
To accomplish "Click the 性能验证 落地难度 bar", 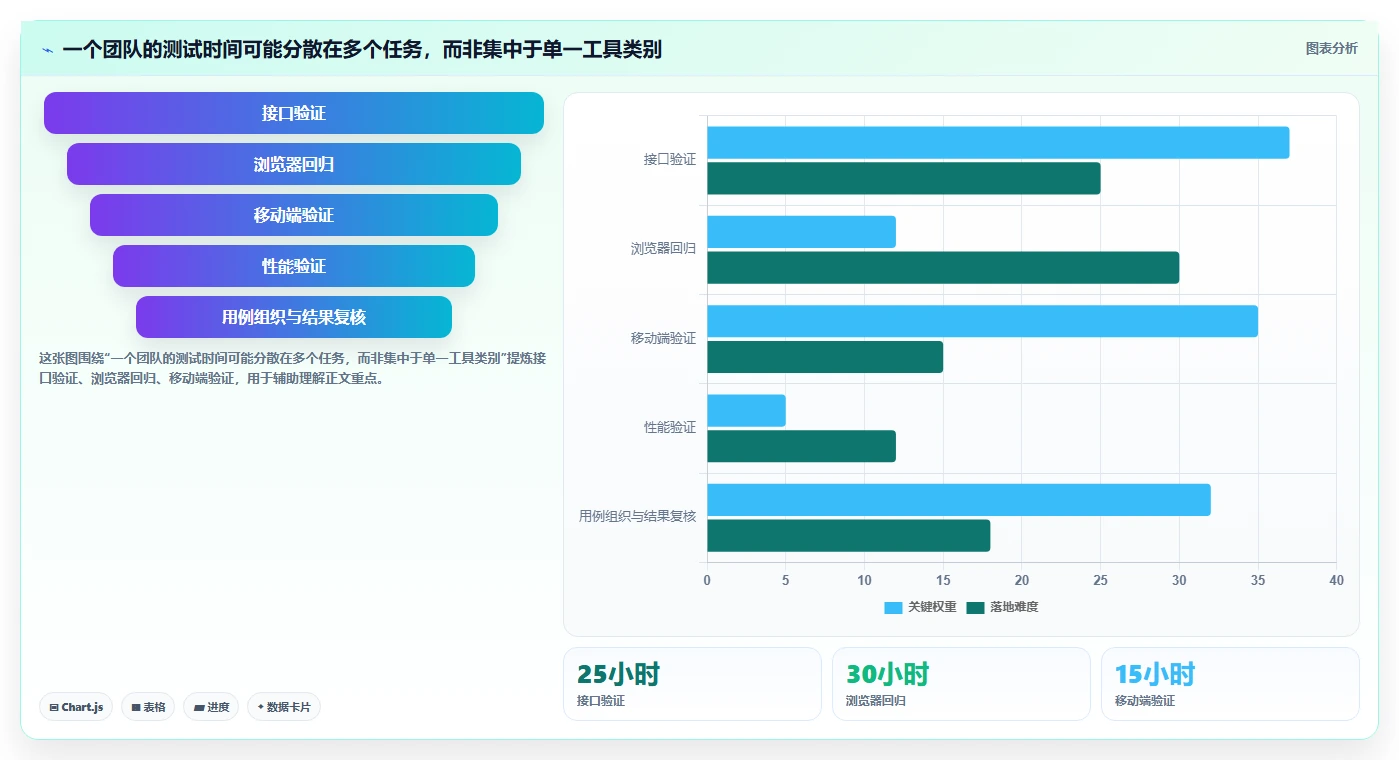I will 801,446.
